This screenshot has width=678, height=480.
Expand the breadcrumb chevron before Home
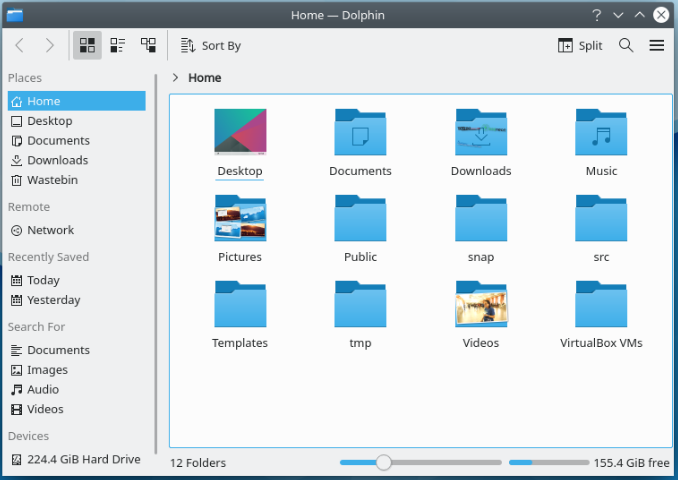pos(176,77)
